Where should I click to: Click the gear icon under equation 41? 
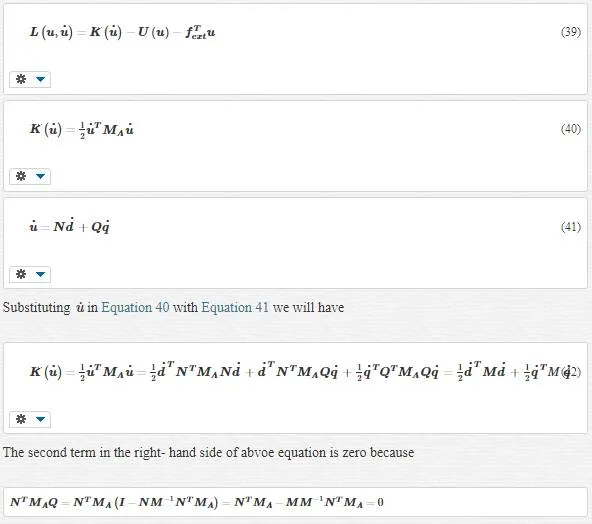click(x=21, y=274)
